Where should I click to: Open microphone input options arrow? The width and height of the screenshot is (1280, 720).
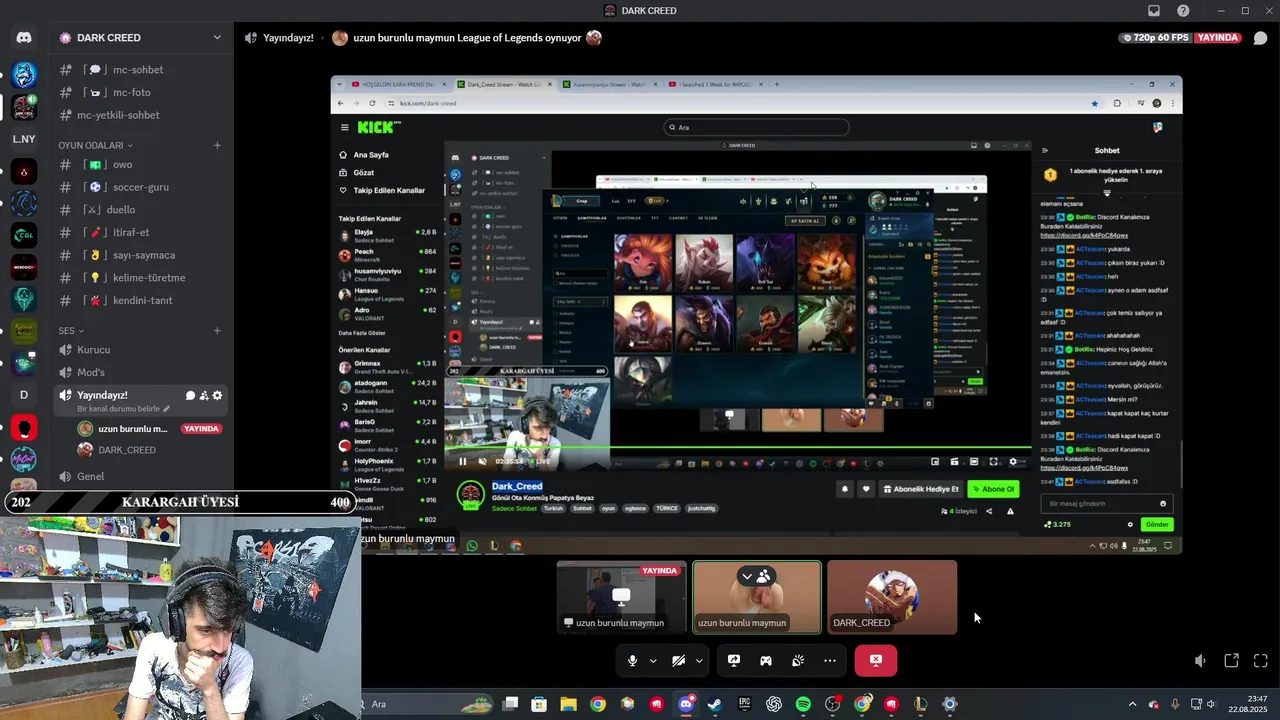click(653, 660)
